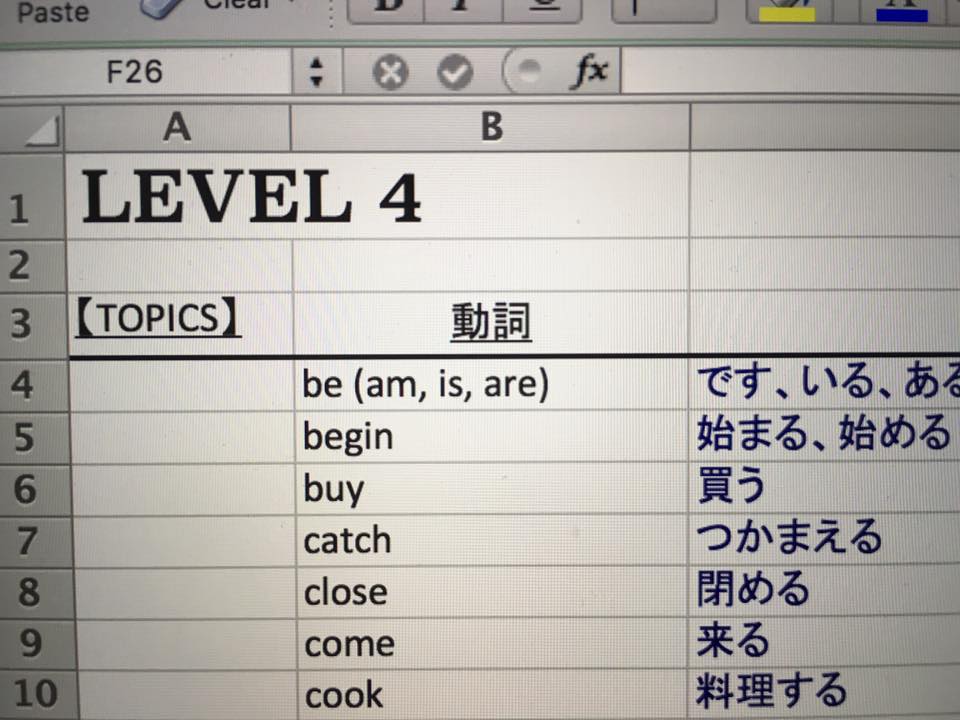Click the Name Box showing F26
Viewport: 960px width, 720px height.
pos(146,71)
